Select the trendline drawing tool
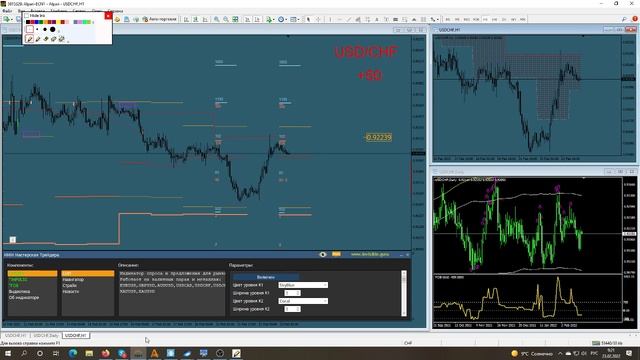640x360 pixels. [x=349, y=19]
